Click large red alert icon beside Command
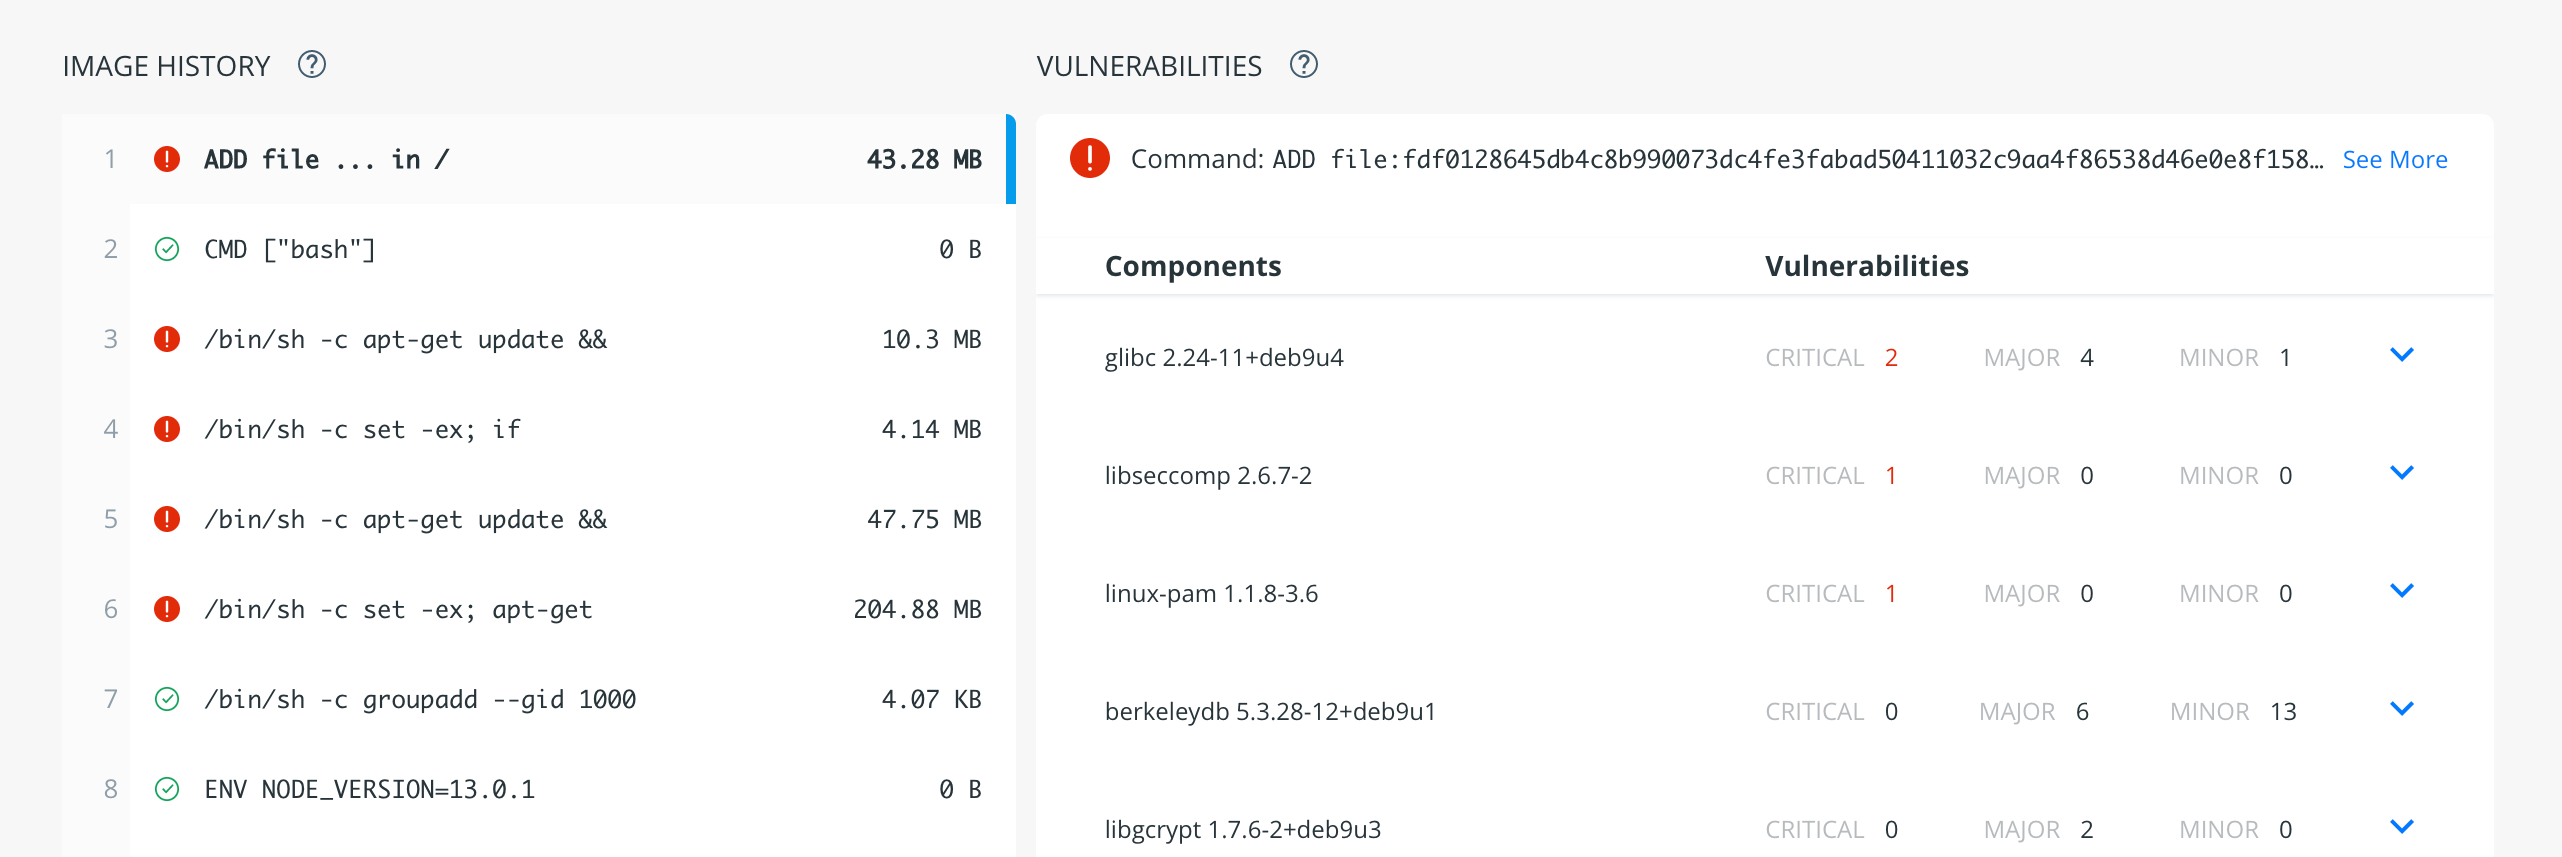Image resolution: width=2562 pixels, height=857 pixels. 1090,158
